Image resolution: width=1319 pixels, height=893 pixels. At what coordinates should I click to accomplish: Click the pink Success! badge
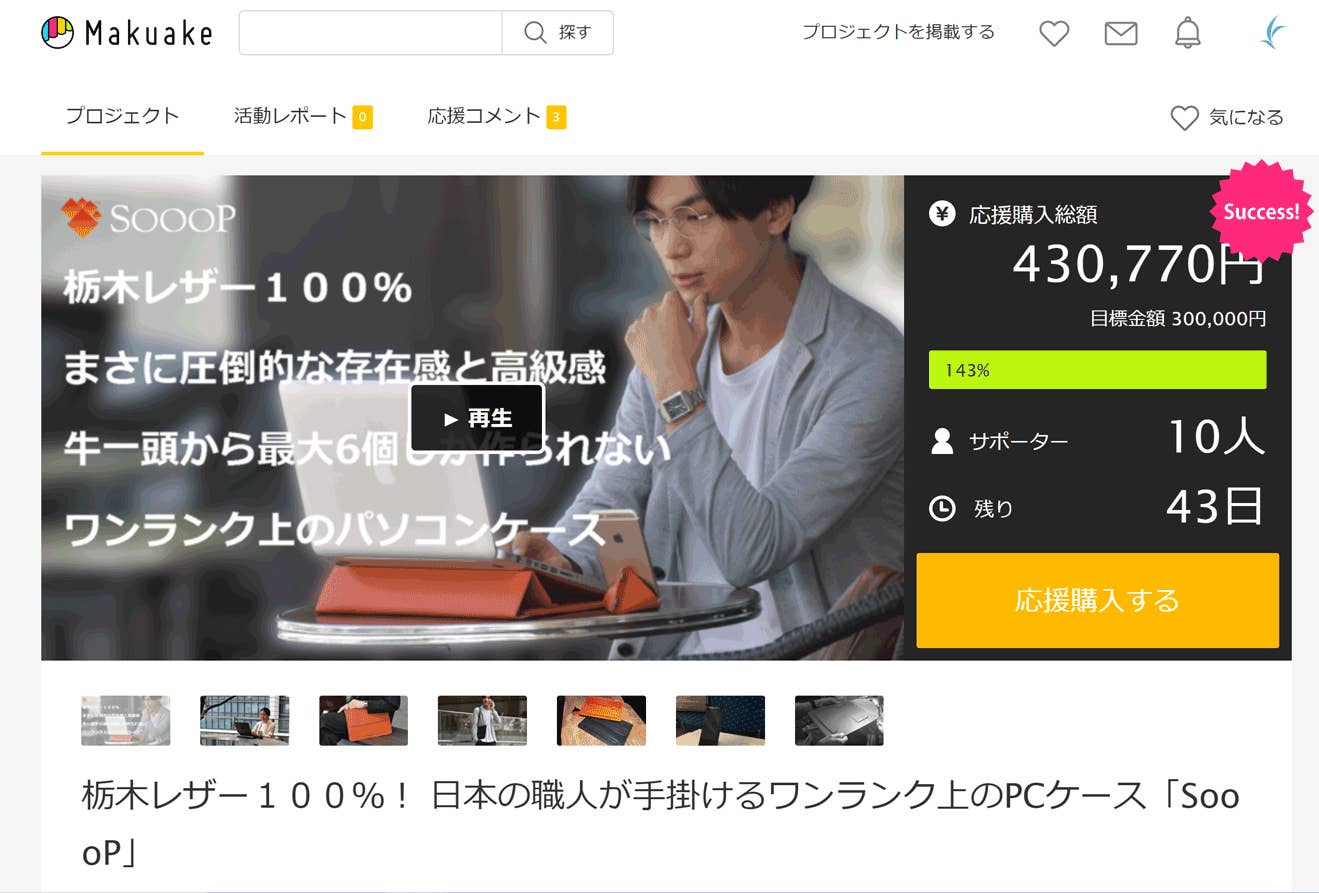click(1261, 212)
